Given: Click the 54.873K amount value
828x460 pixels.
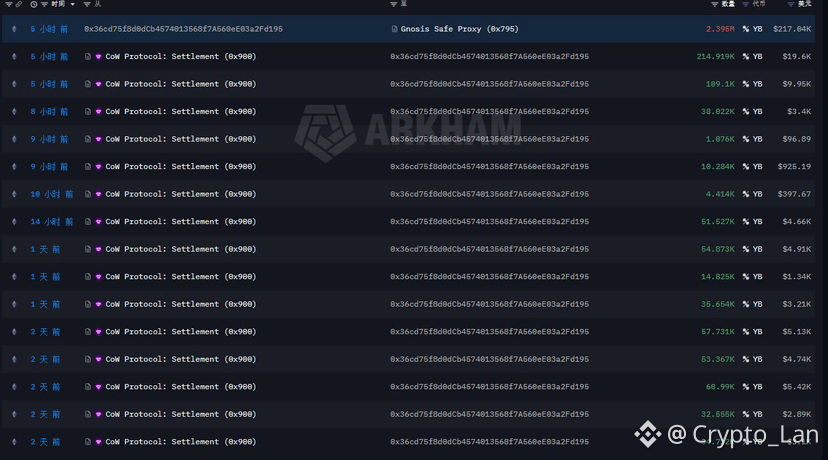Looking at the screenshot, I should [x=718, y=249].
